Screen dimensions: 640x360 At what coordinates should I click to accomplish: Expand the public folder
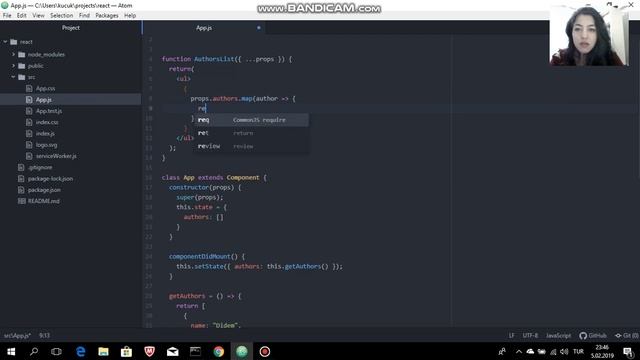(13, 66)
